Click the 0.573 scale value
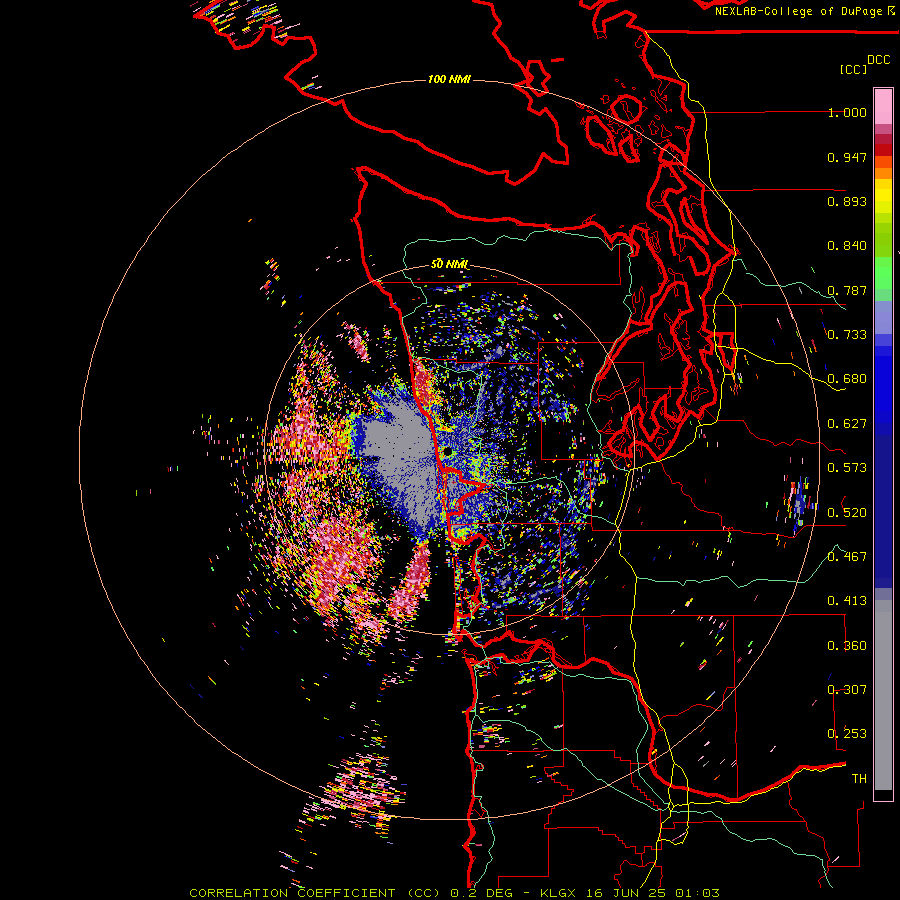Screen dimensions: 900x900 tap(847, 468)
